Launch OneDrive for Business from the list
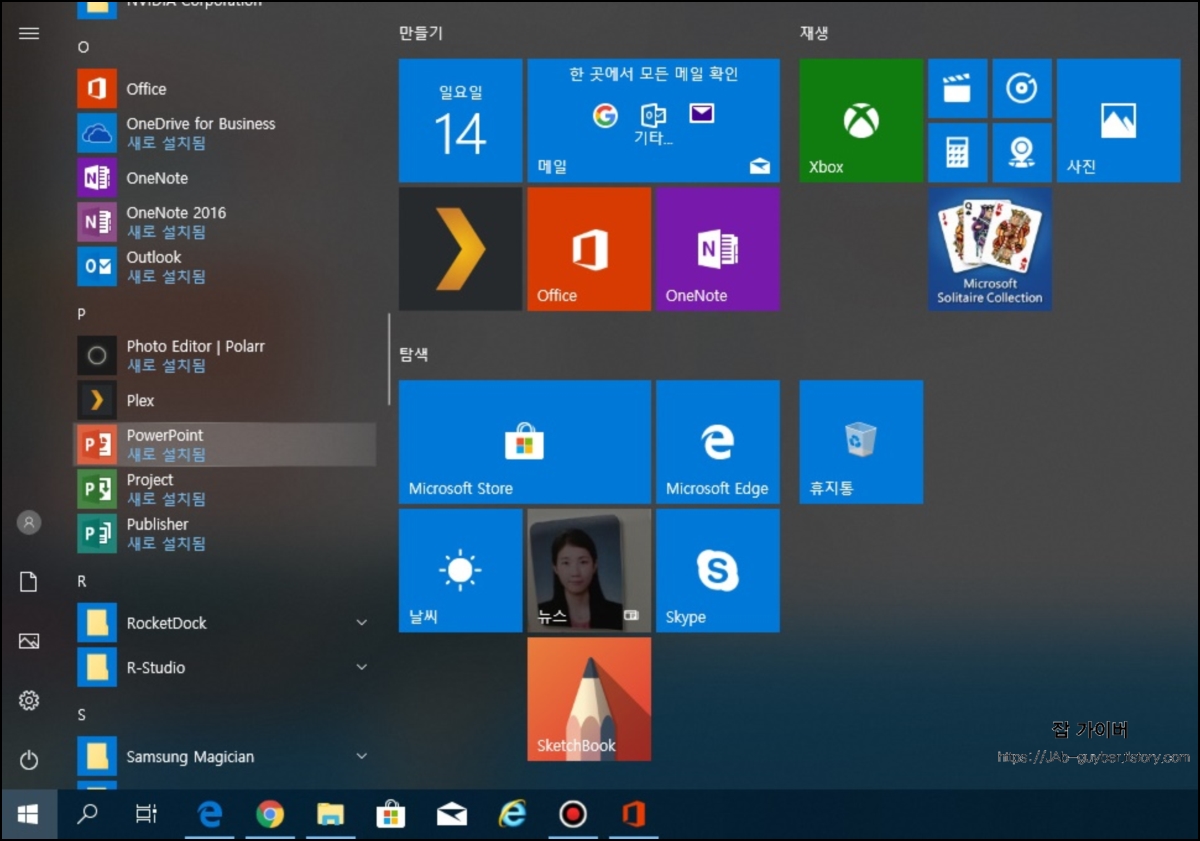The height and width of the screenshot is (841, 1200). point(225,133)
